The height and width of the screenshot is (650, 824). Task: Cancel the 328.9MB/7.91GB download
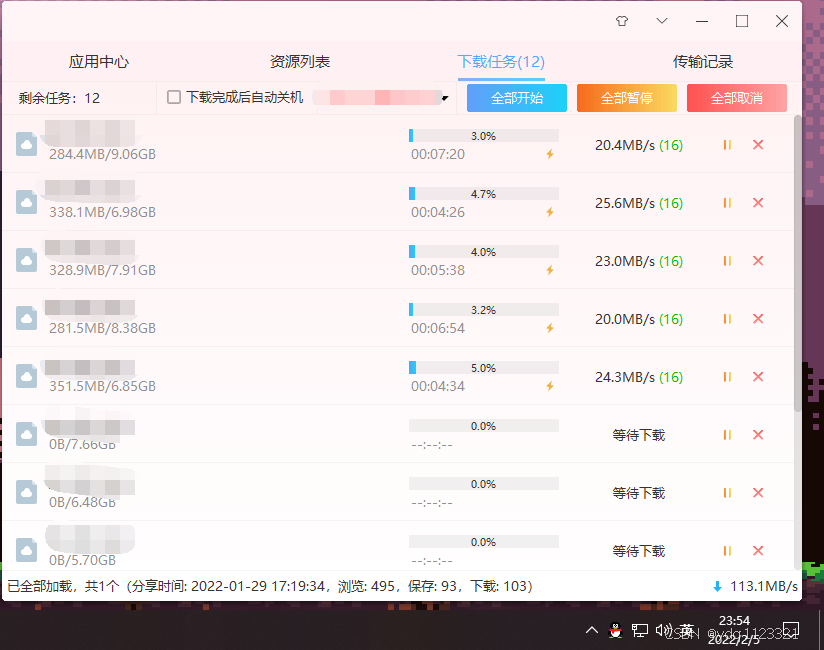758,261
